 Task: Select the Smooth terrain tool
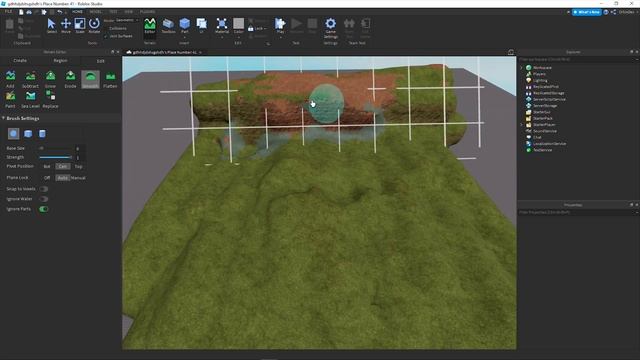90,79
